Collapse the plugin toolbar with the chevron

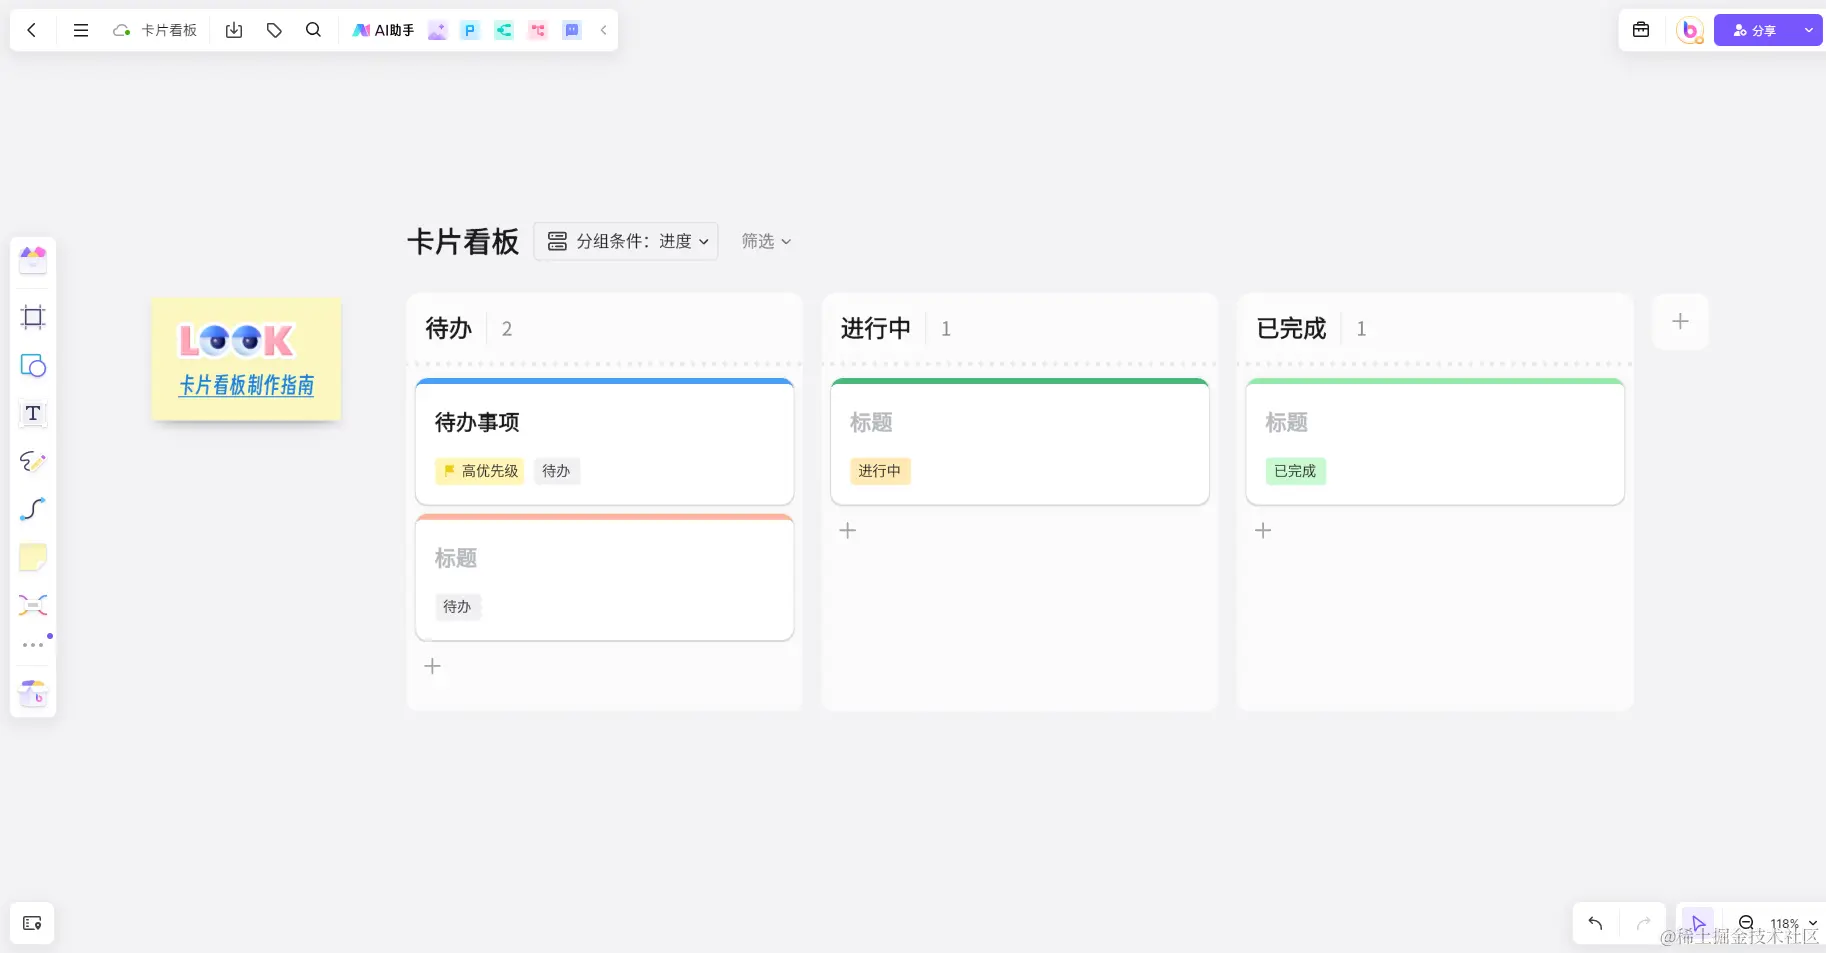pos(603,30)
